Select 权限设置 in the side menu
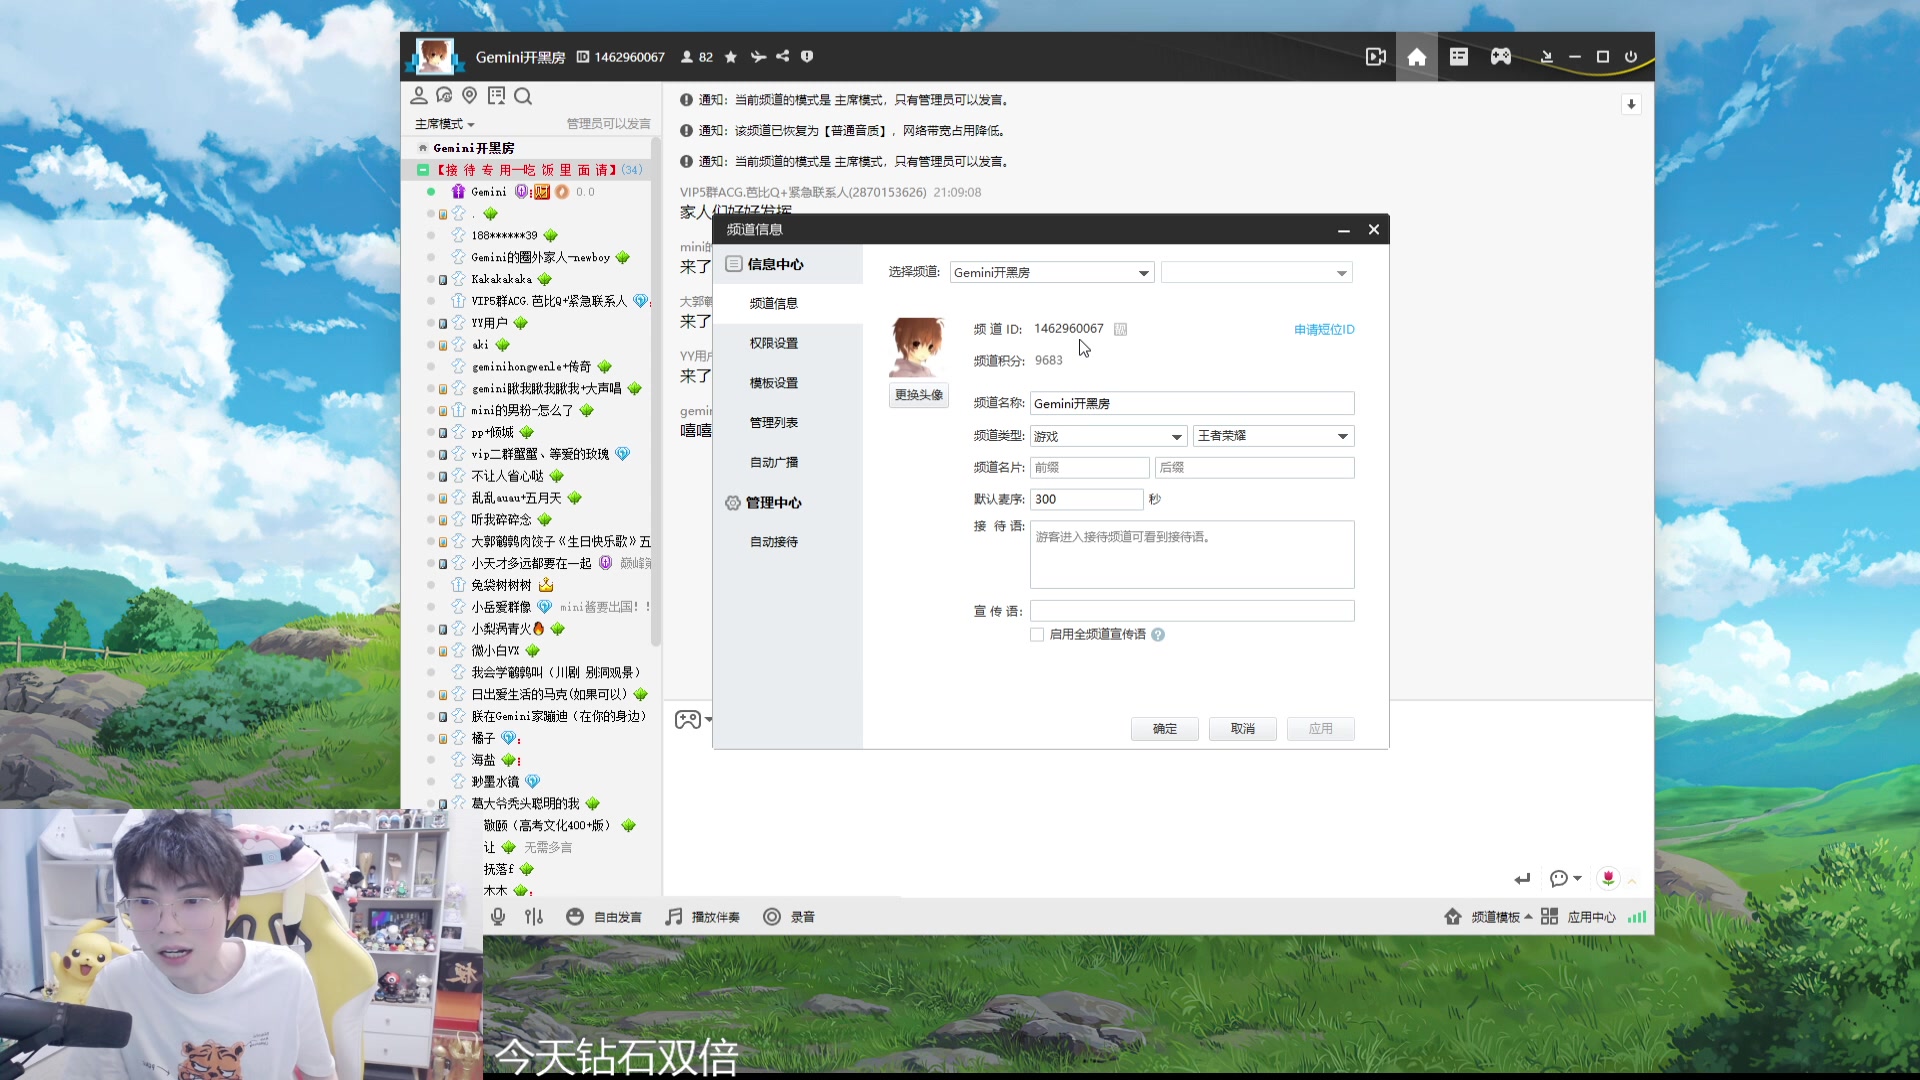 tap(774, 343)
